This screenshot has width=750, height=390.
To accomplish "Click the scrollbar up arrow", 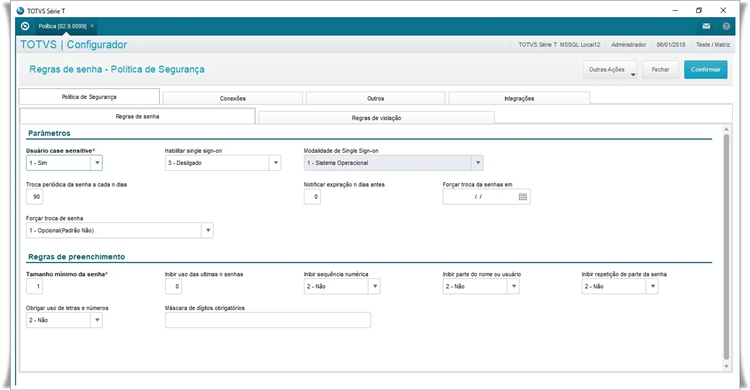I will (x=726, y=130).
